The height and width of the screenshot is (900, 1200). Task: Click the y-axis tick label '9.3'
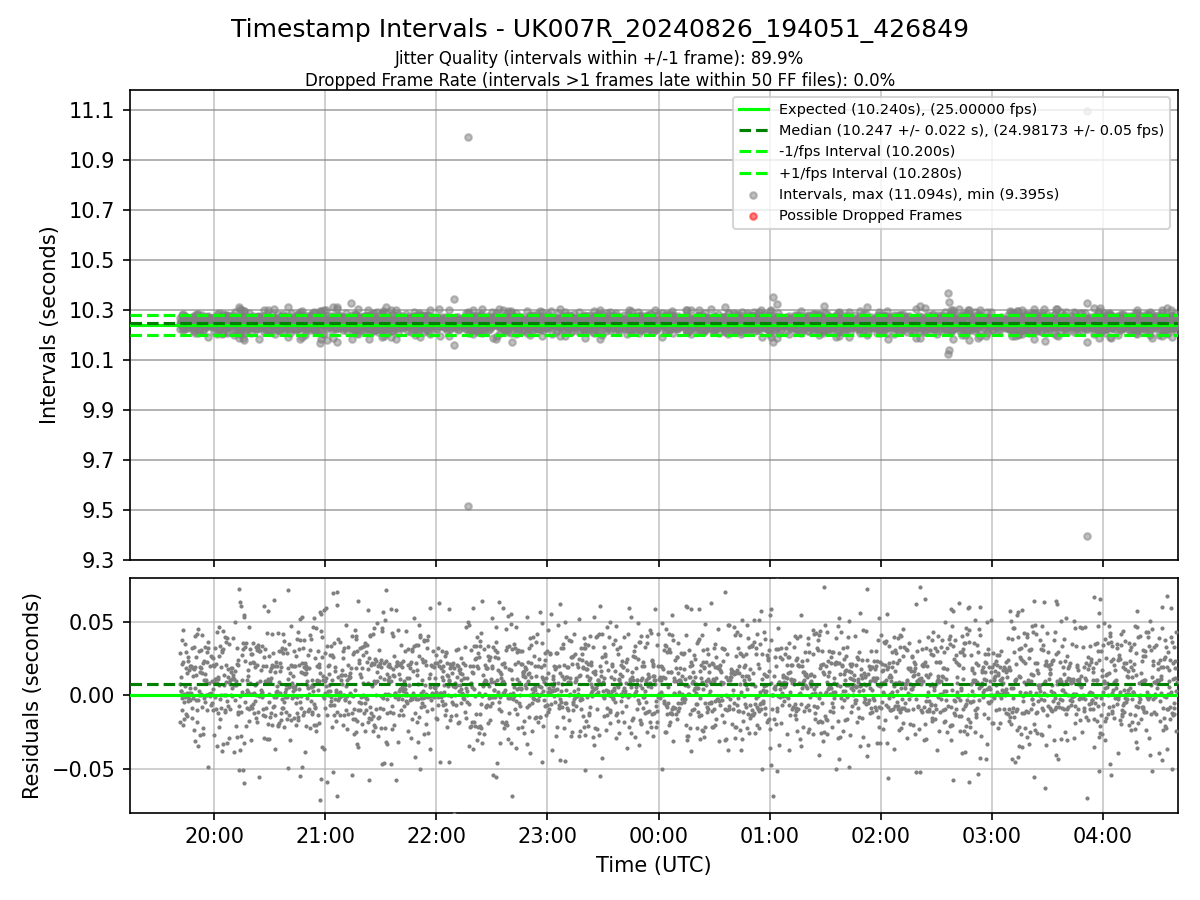click(96, 560)
